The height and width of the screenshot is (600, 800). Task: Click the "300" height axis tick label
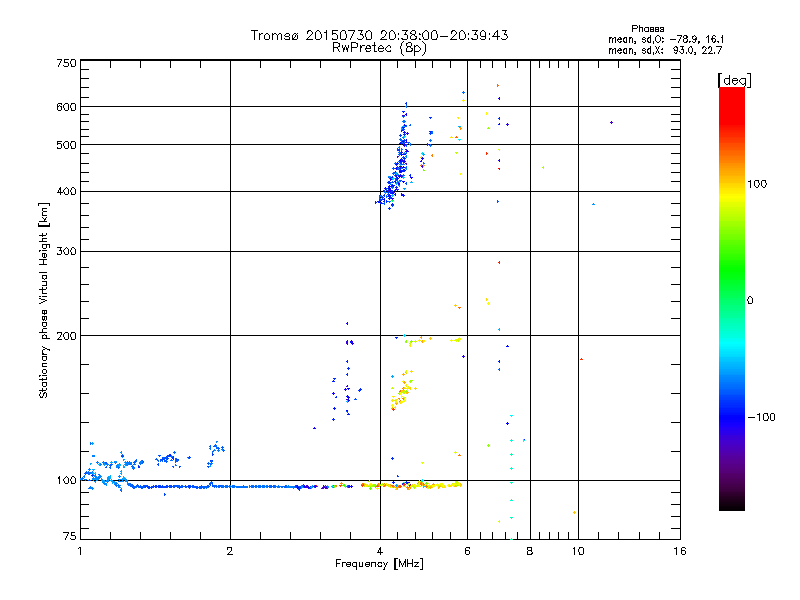(66, 252)
